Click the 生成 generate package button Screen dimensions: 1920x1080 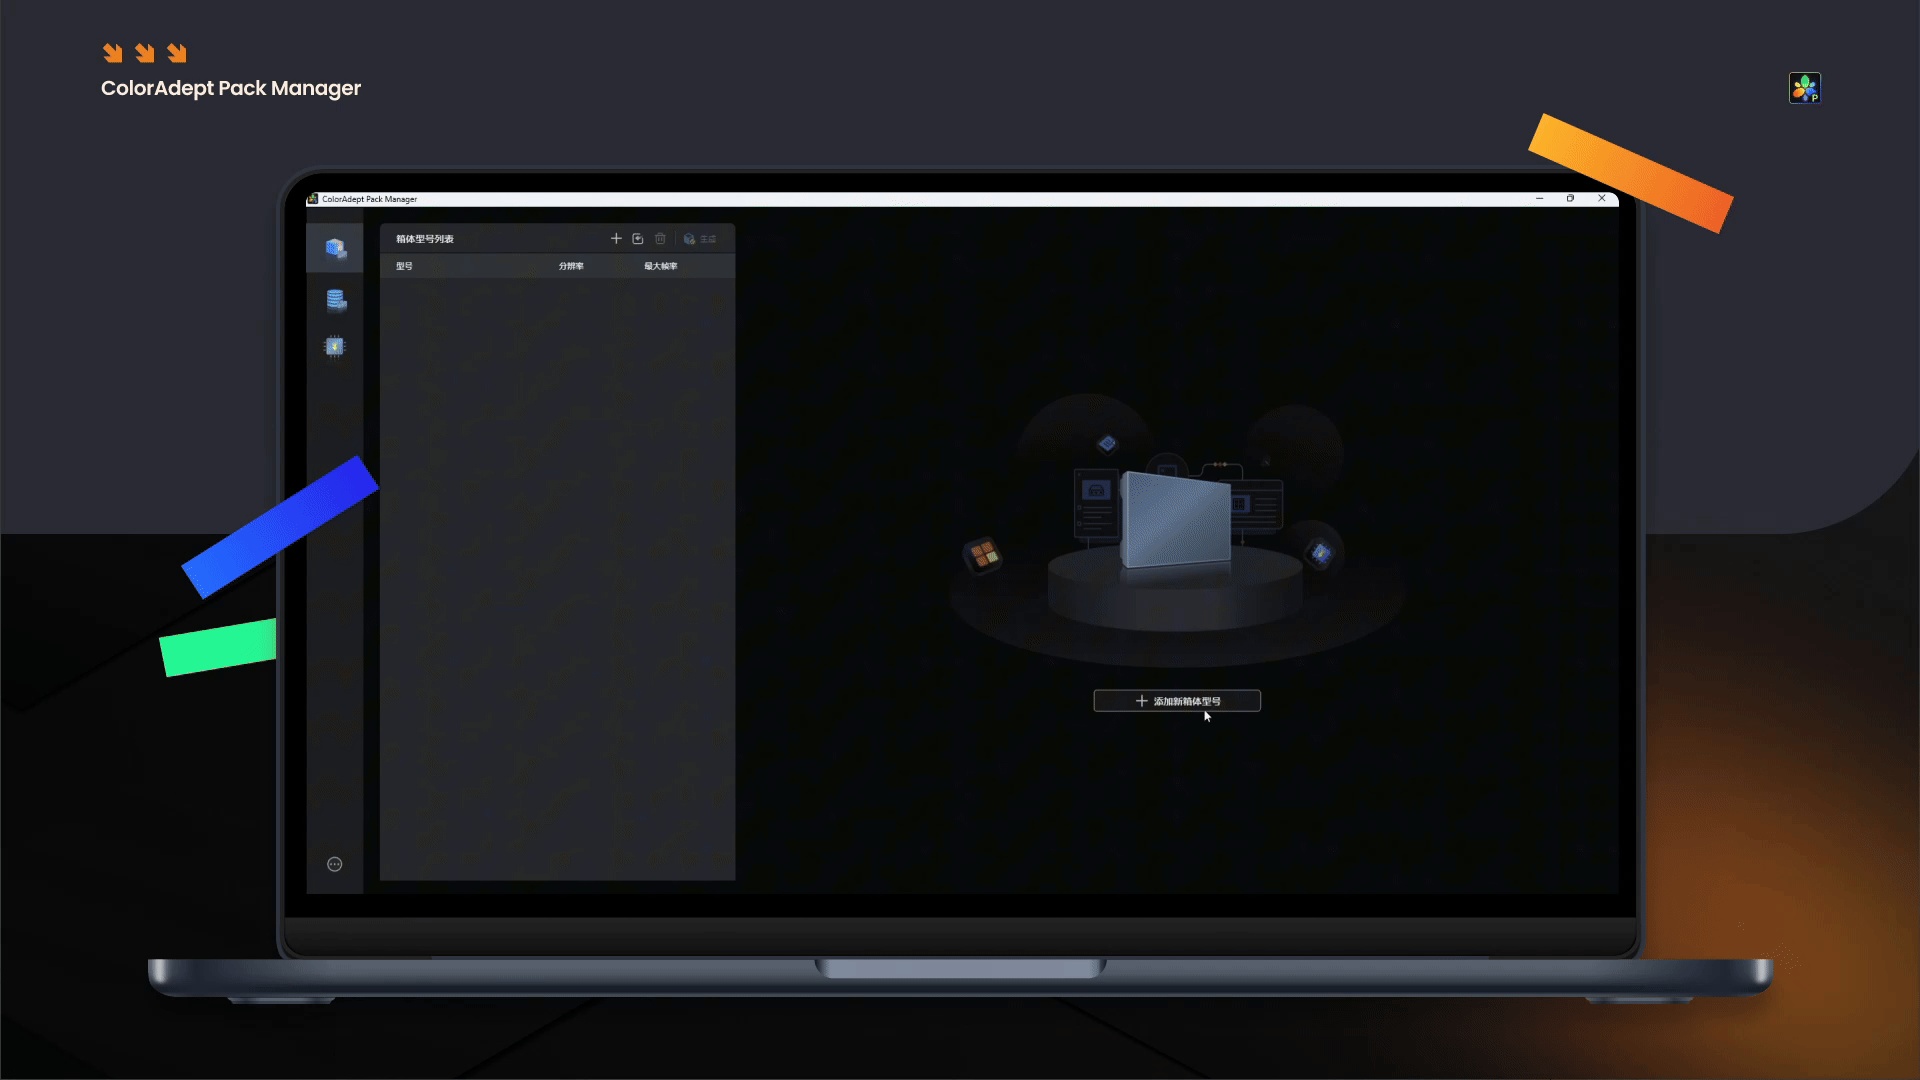pos(700,239)
